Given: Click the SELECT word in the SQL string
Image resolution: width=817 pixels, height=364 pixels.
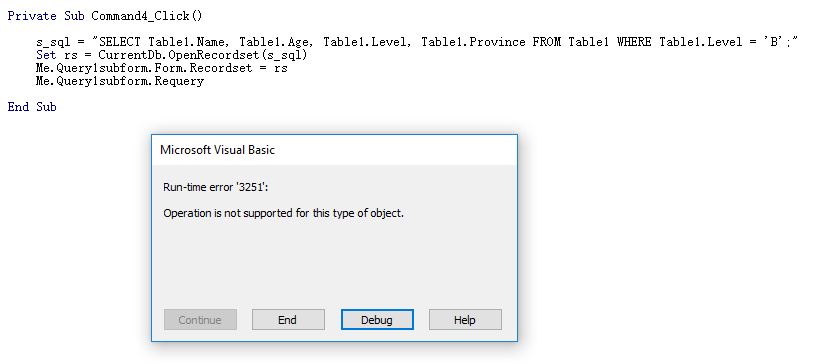Looking at the screenshot, I should tap(120, 42).
